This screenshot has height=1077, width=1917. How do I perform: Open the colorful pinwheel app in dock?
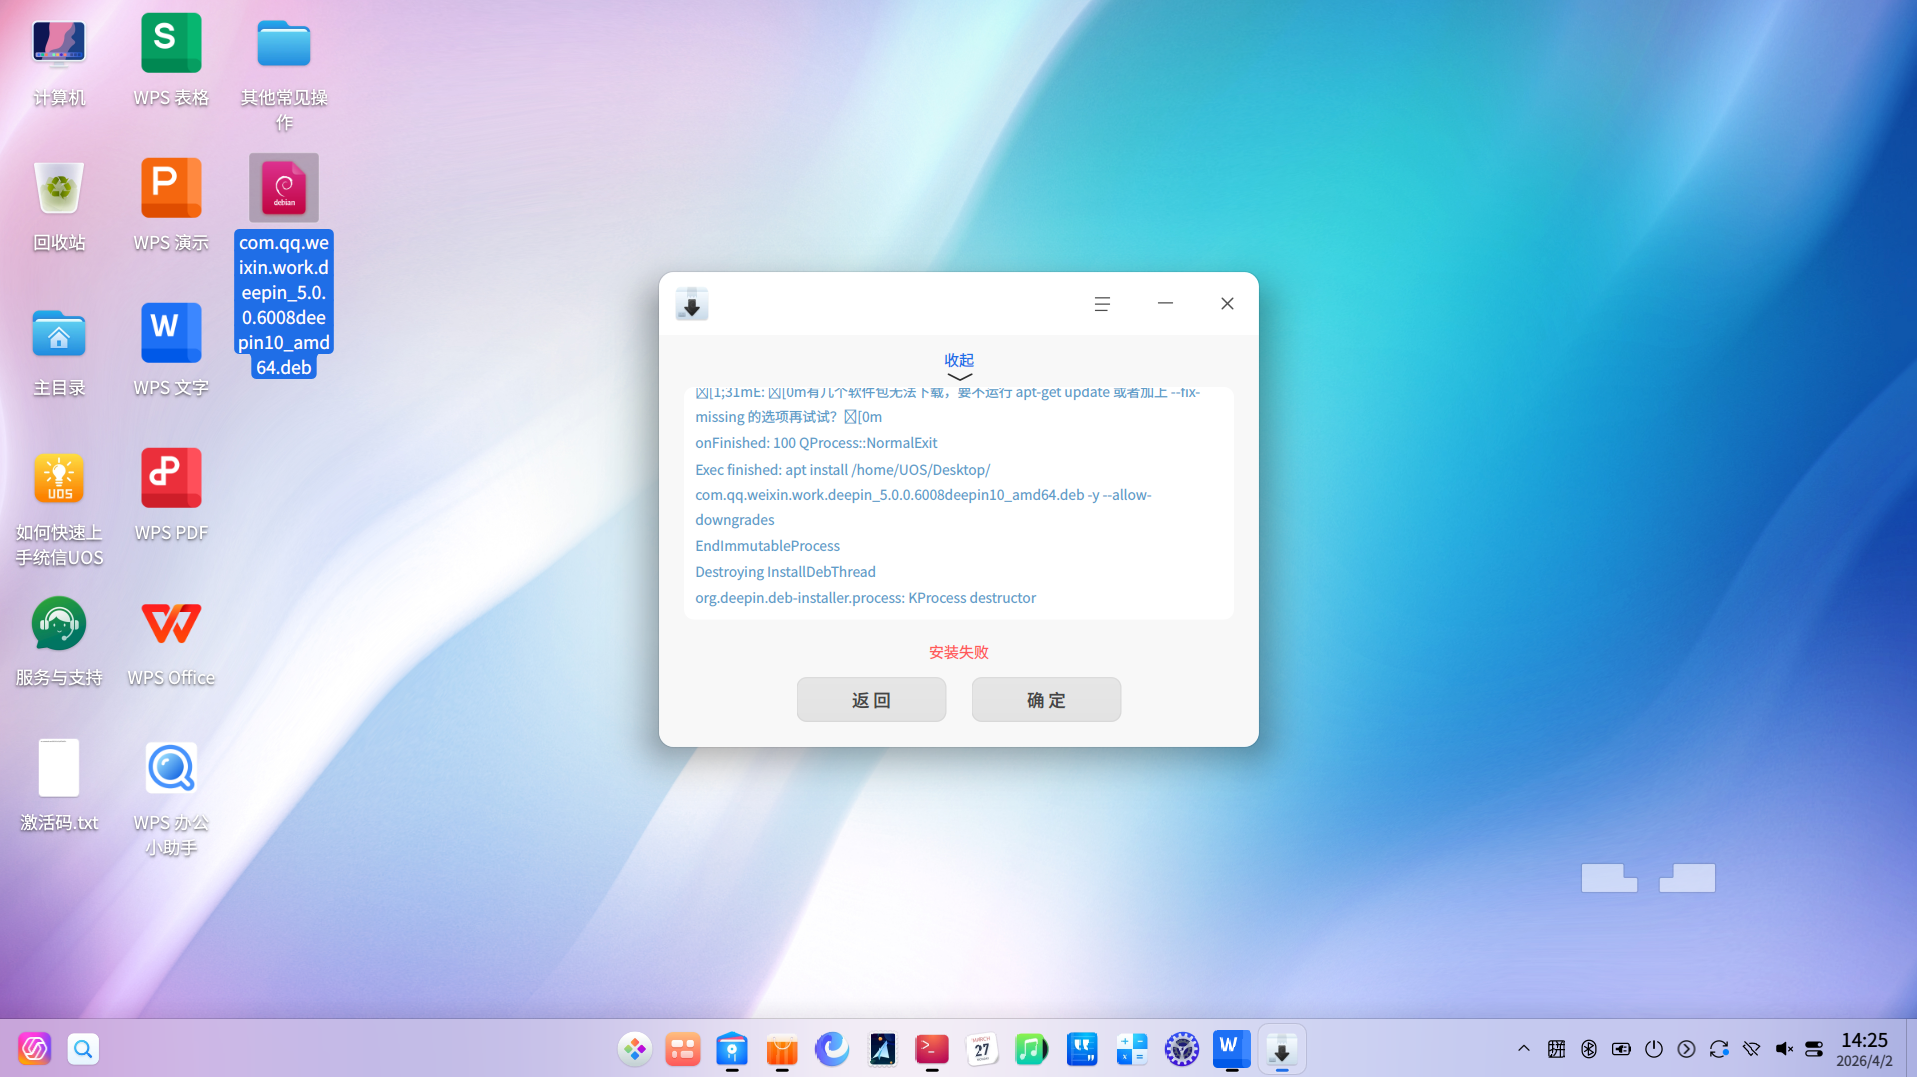click(634, 1048)
